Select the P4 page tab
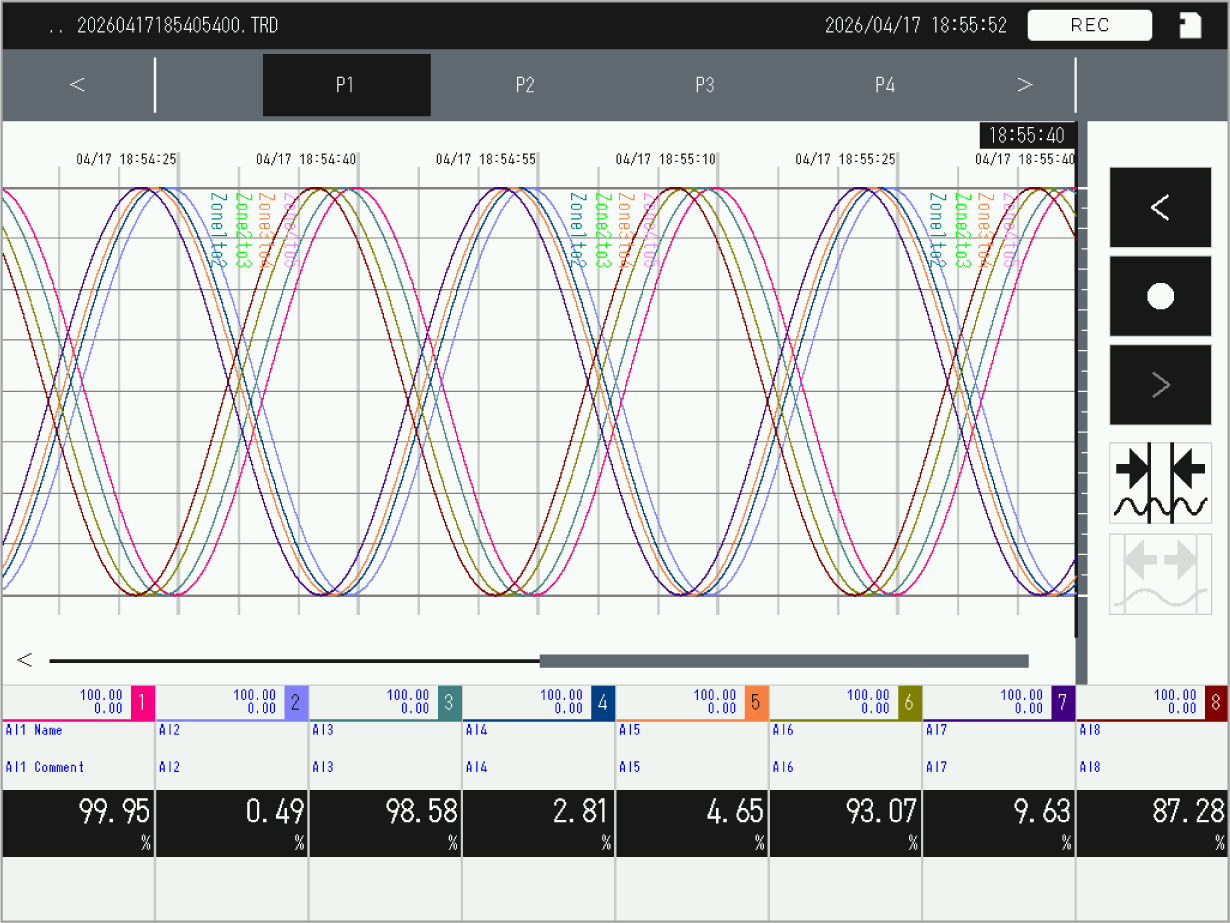The height and width of the screenshot is (923, 1230). [885, 85]
